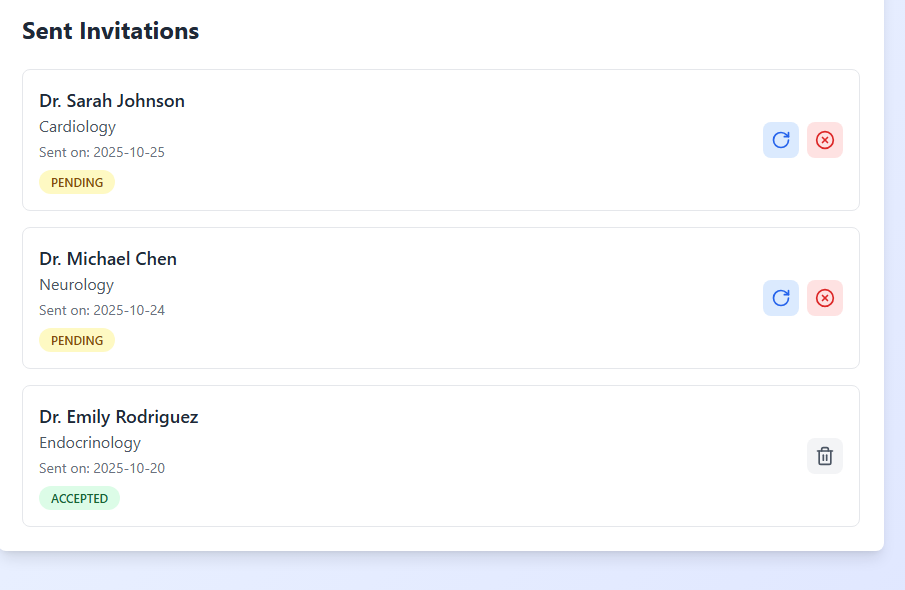Select the Neurology specialty text

coord(76,285)
